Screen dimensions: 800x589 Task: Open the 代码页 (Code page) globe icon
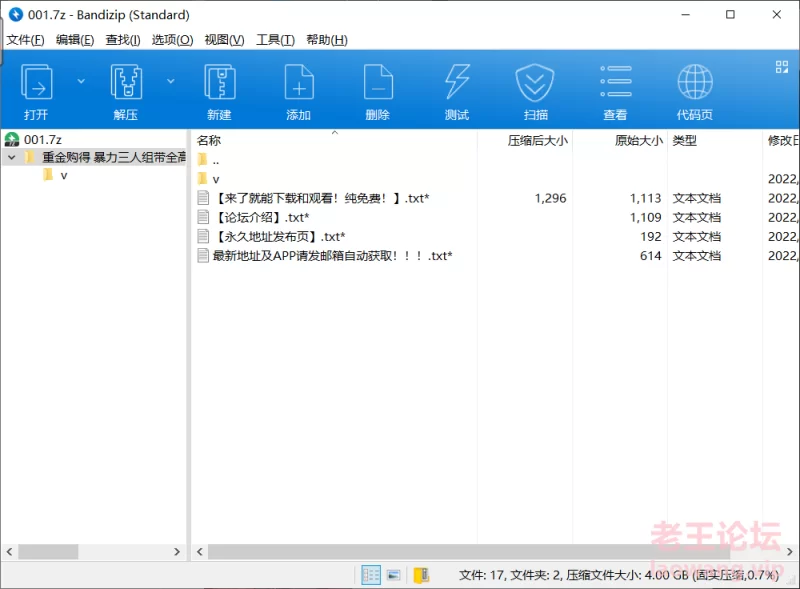click(x=694, y=90)
